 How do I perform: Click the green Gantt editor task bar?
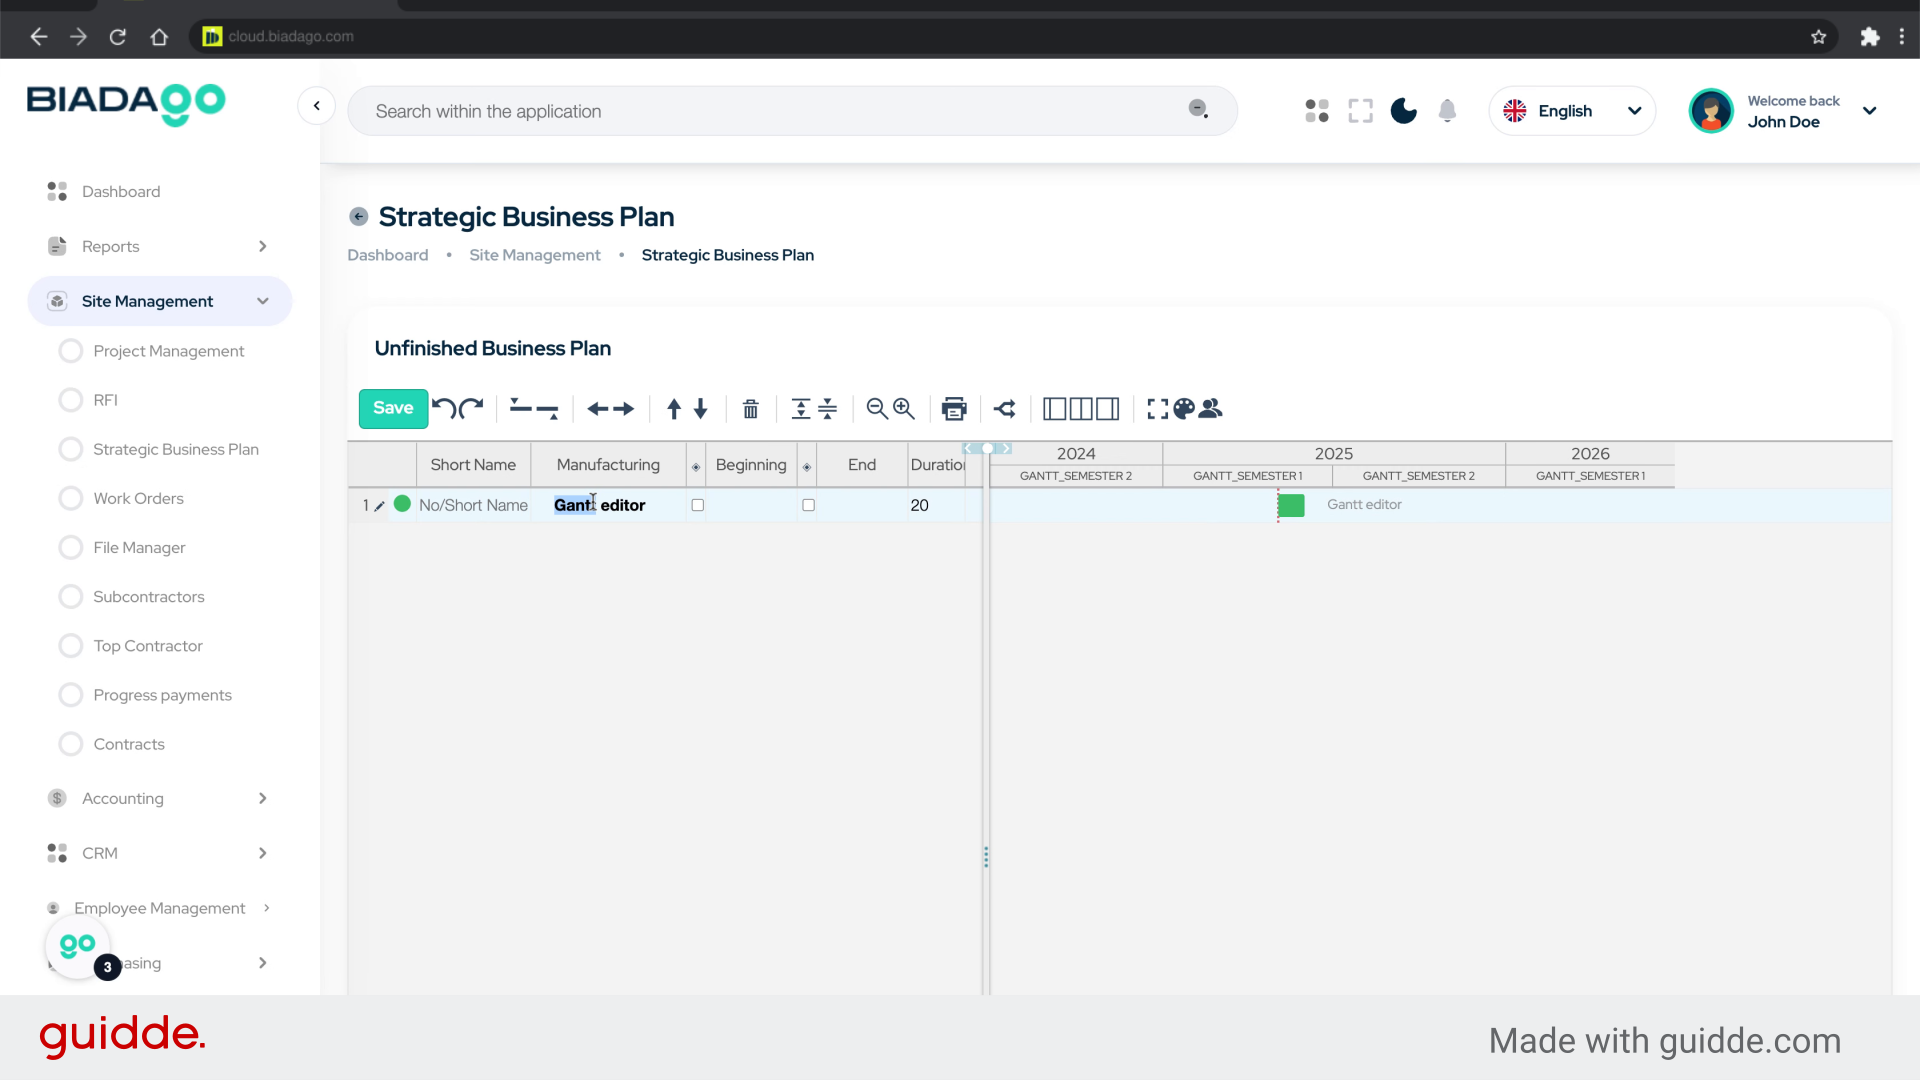click(x=1291, y=505)
